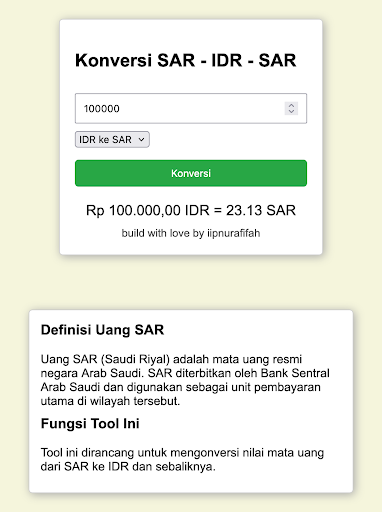
Task: Click the Fungsi Tool Ini heading
Action: pyautogui.click(x=90, y=423)
